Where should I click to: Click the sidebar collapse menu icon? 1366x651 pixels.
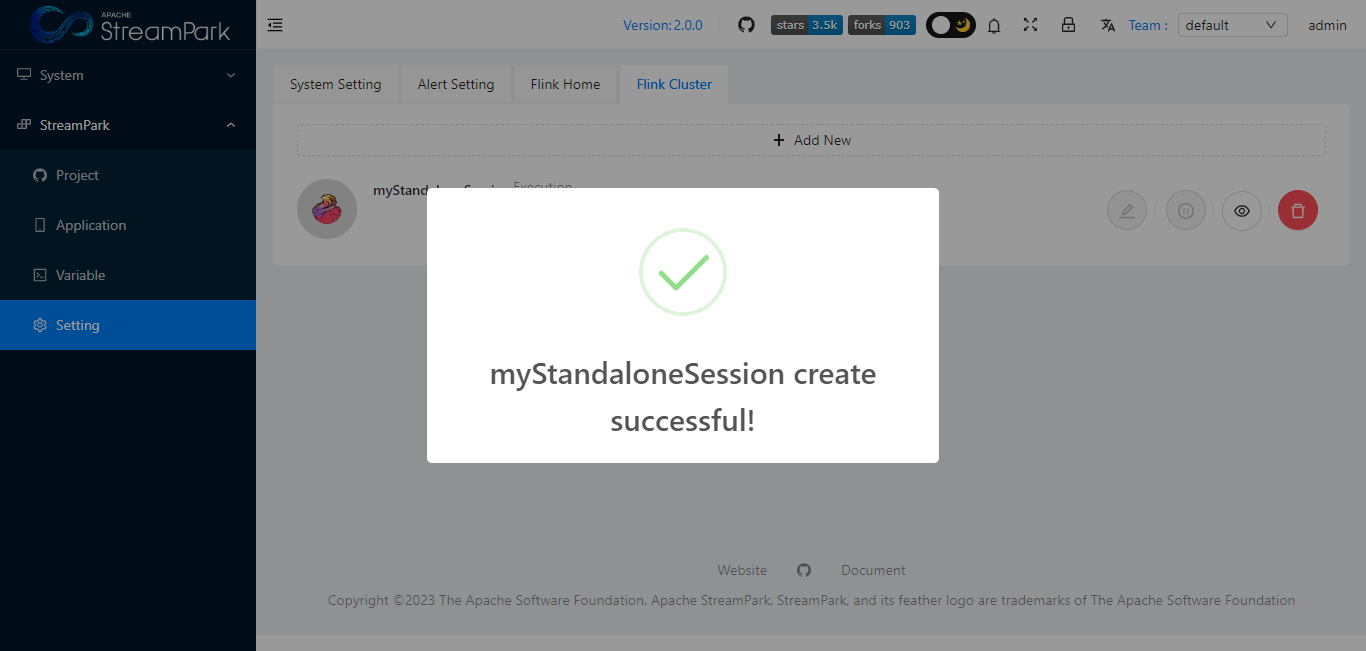(275, 25)
